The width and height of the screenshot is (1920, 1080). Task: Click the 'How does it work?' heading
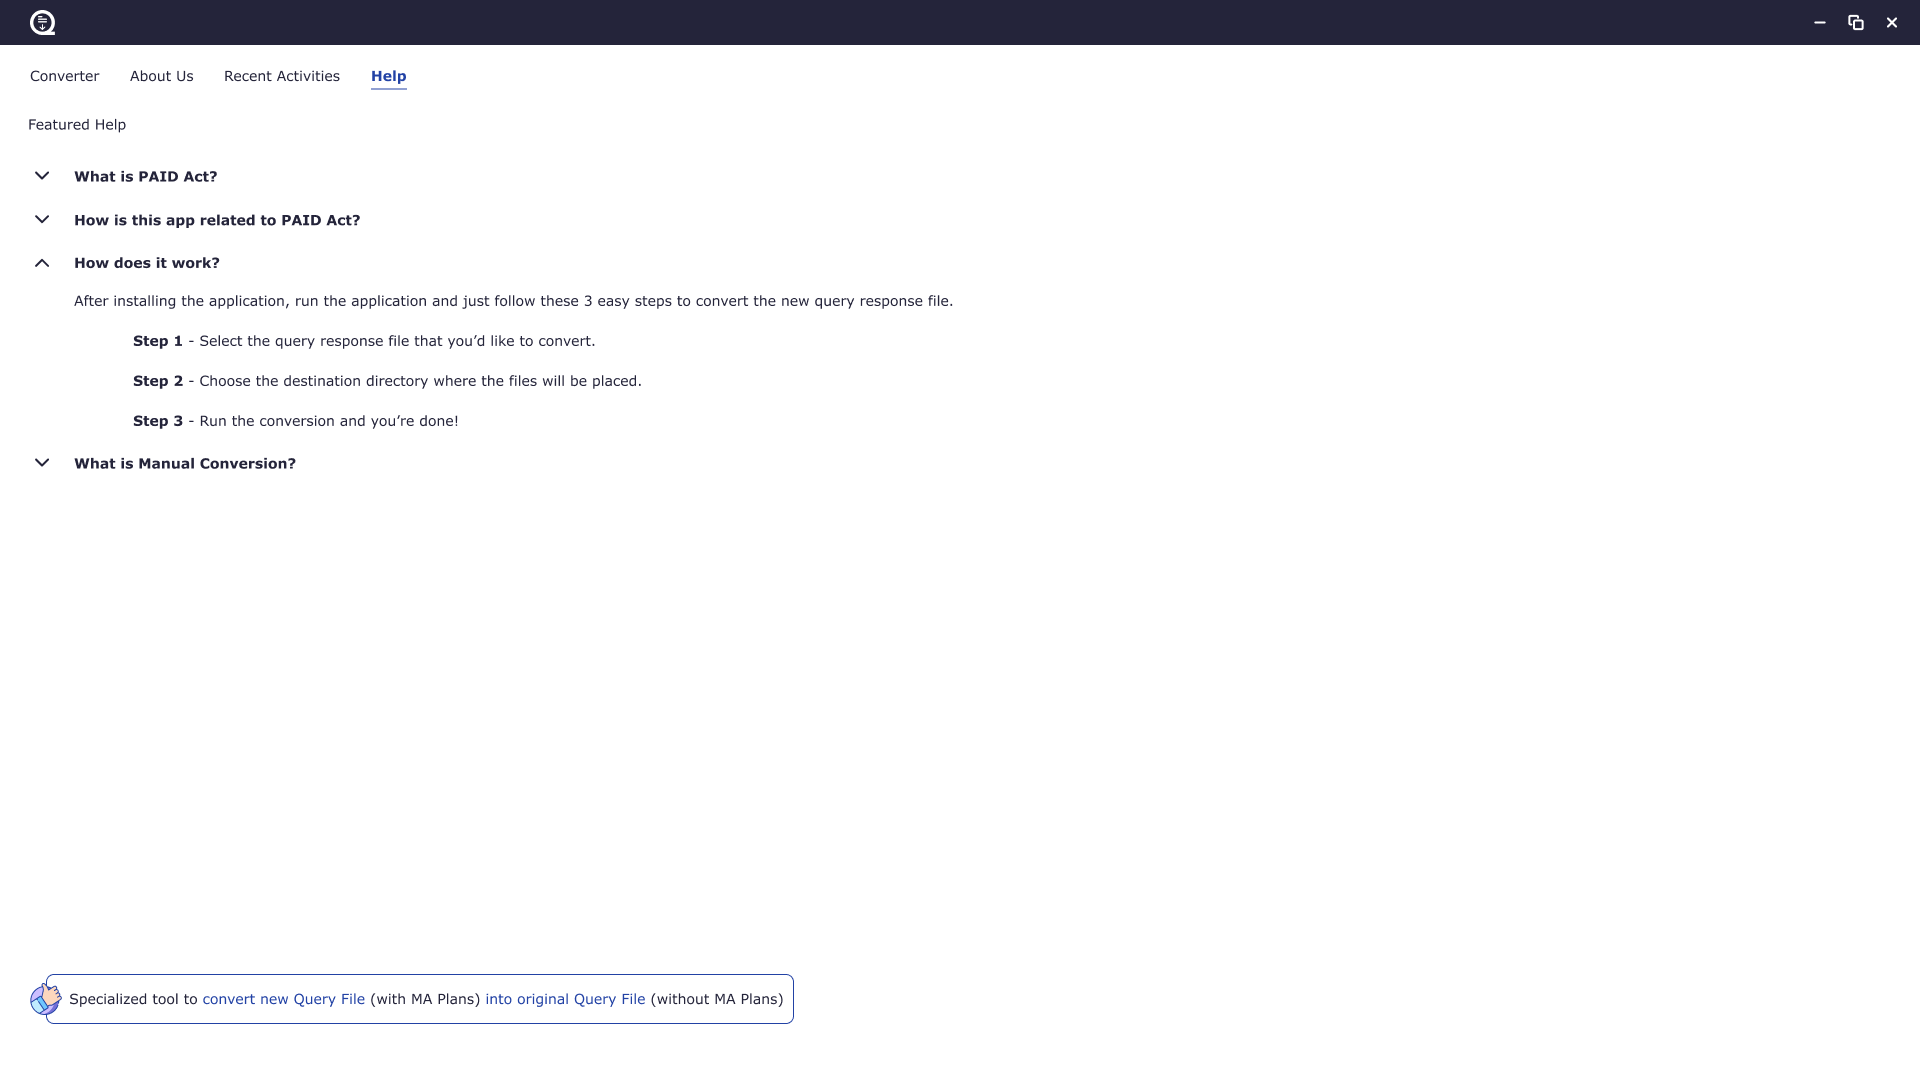point(147,262)
